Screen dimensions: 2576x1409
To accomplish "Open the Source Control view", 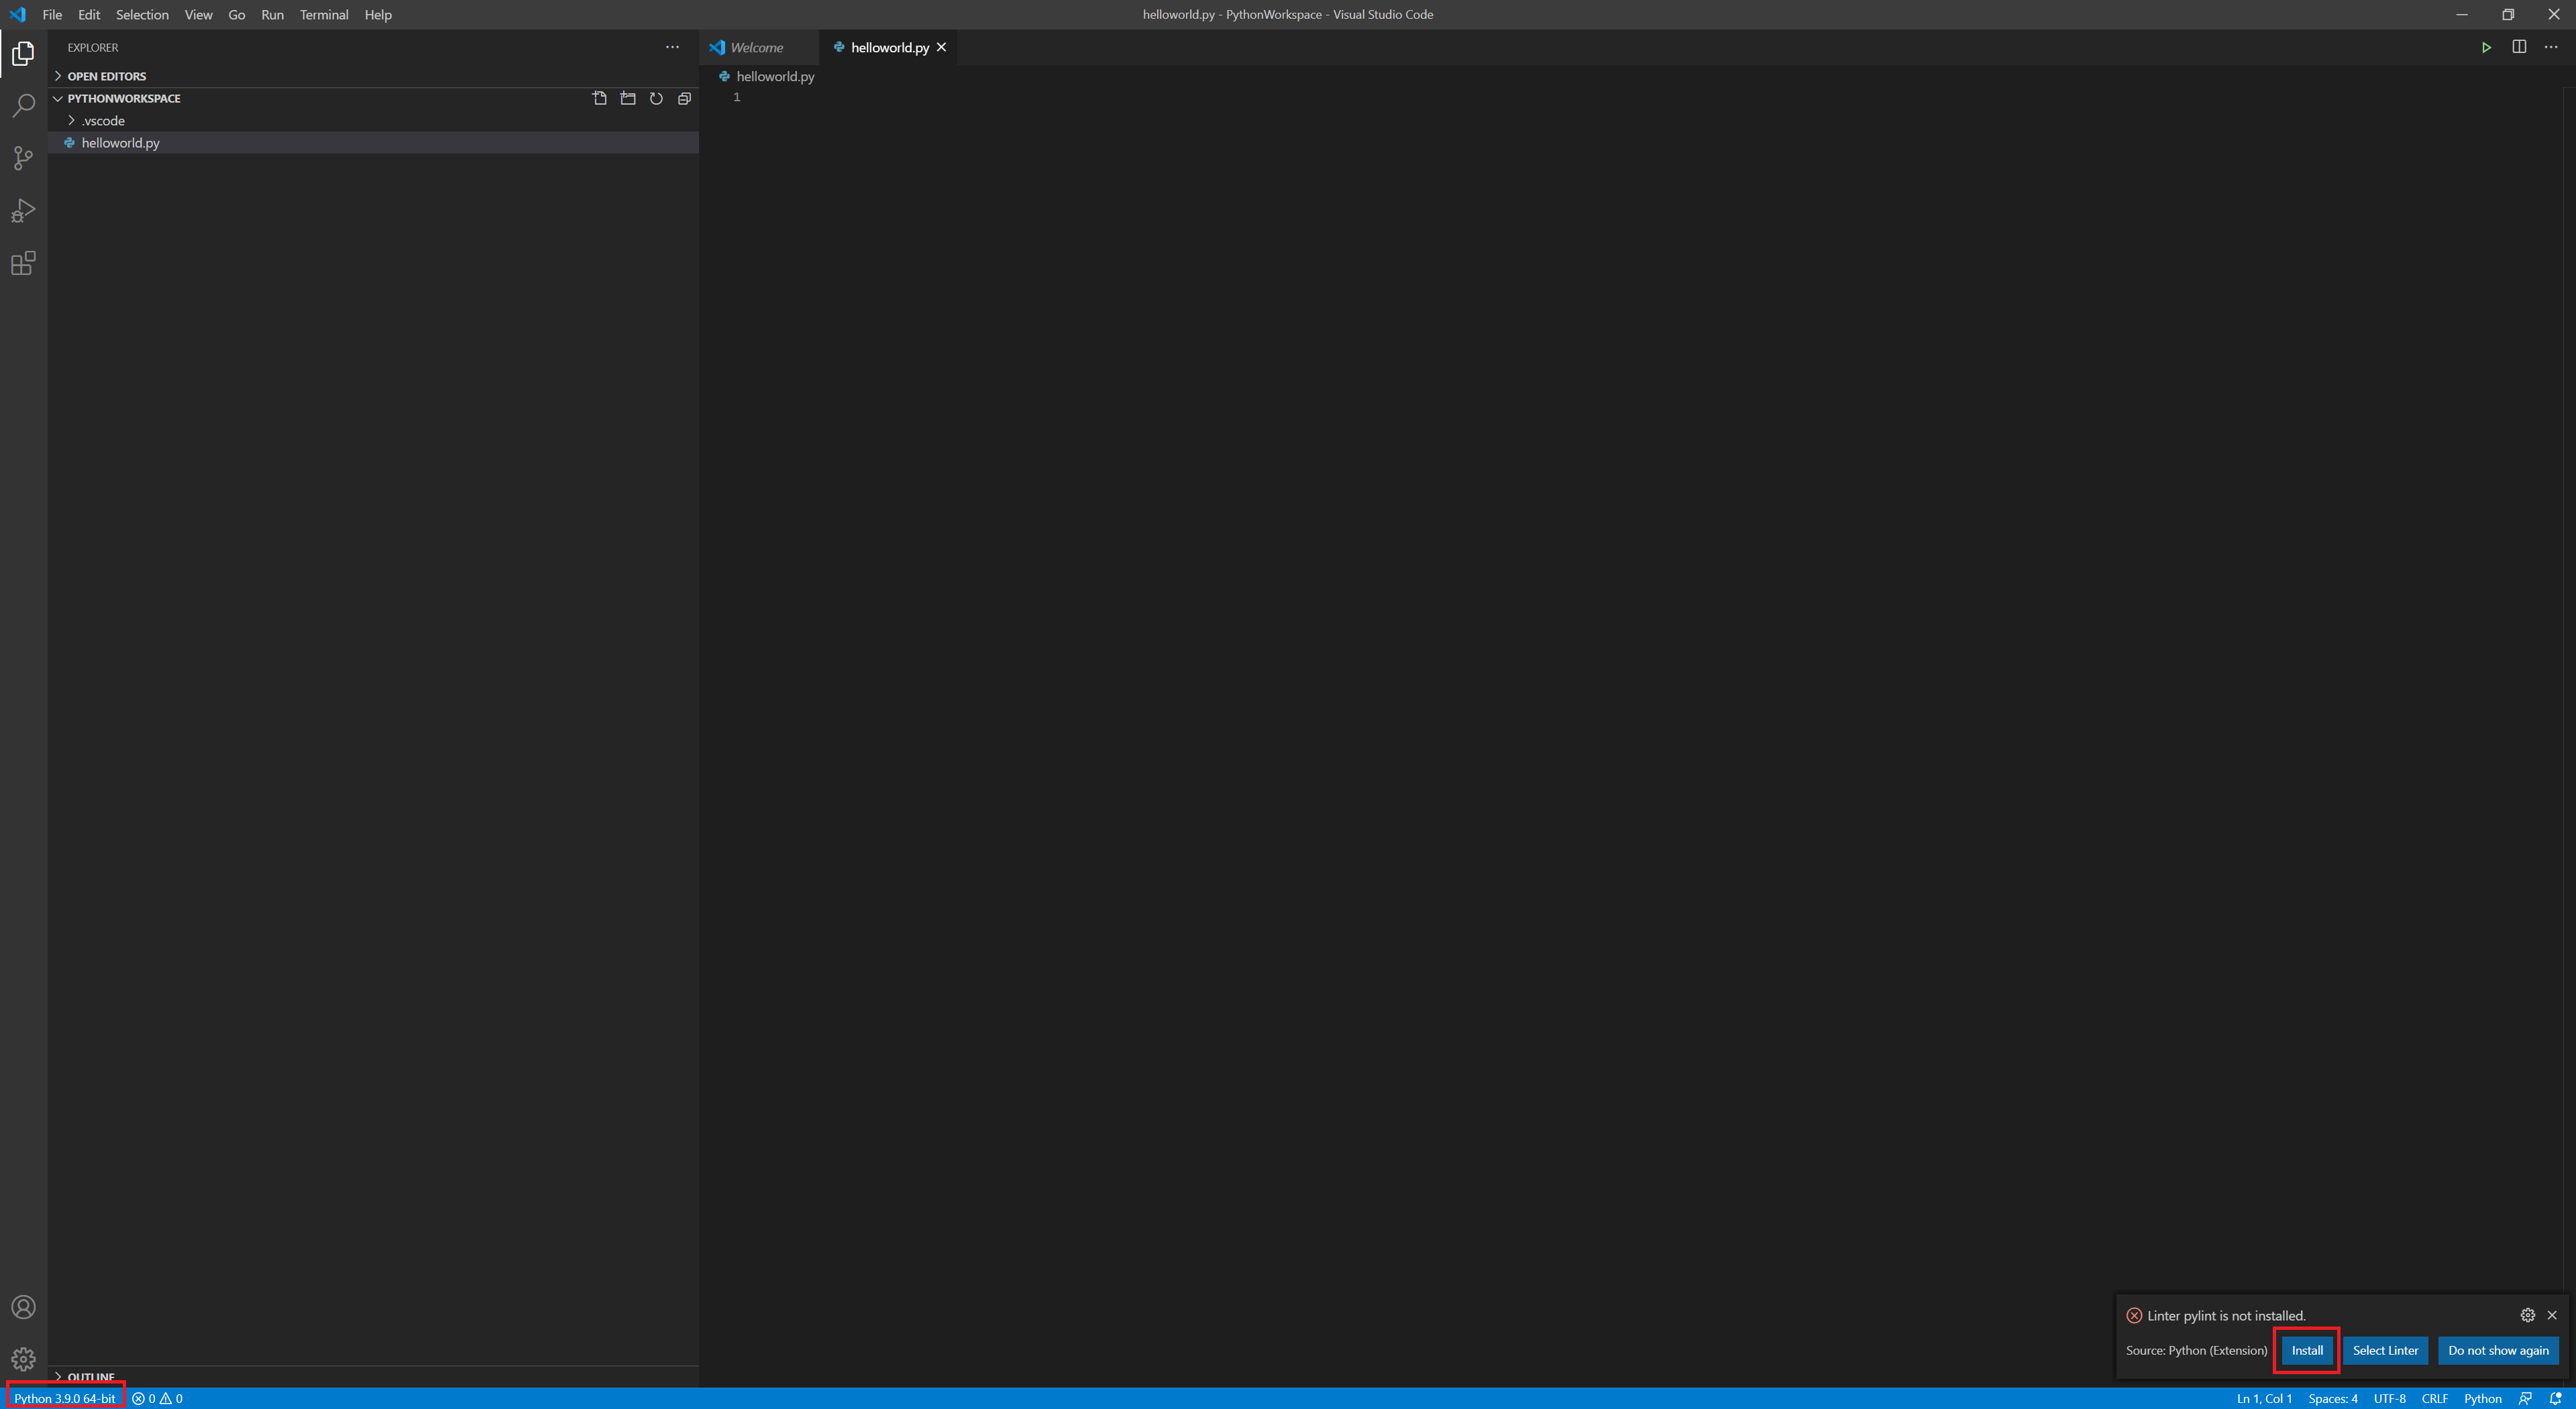I will [x=23, y=158].
